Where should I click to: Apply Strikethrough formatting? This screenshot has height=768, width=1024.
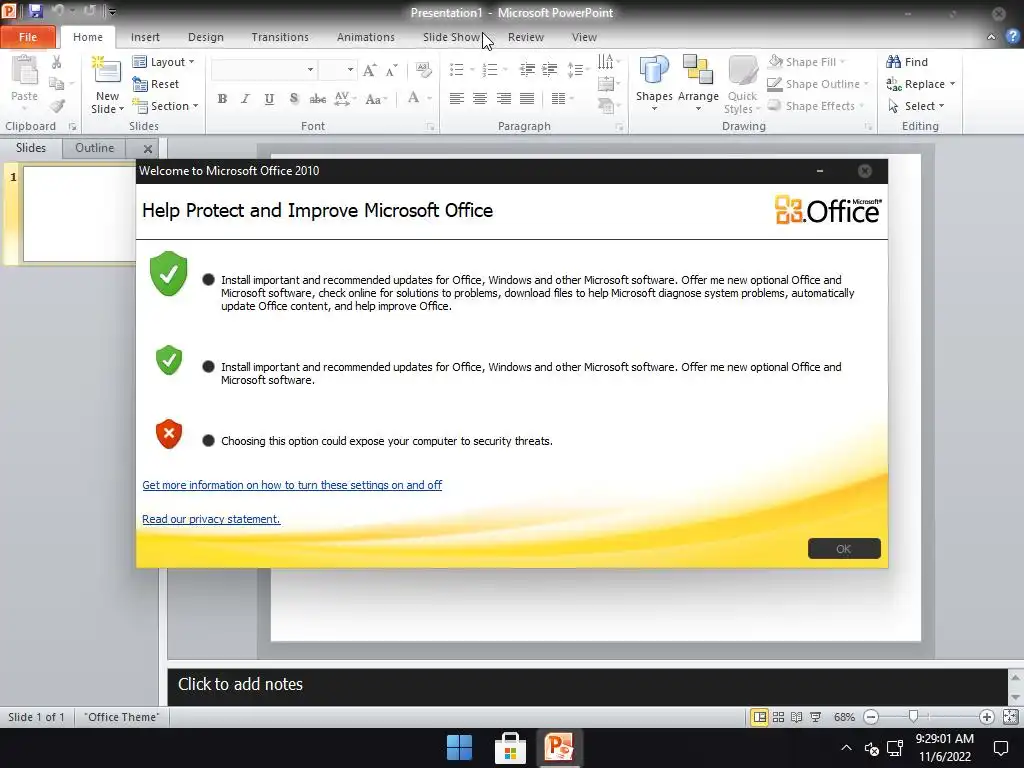(317, 99)
